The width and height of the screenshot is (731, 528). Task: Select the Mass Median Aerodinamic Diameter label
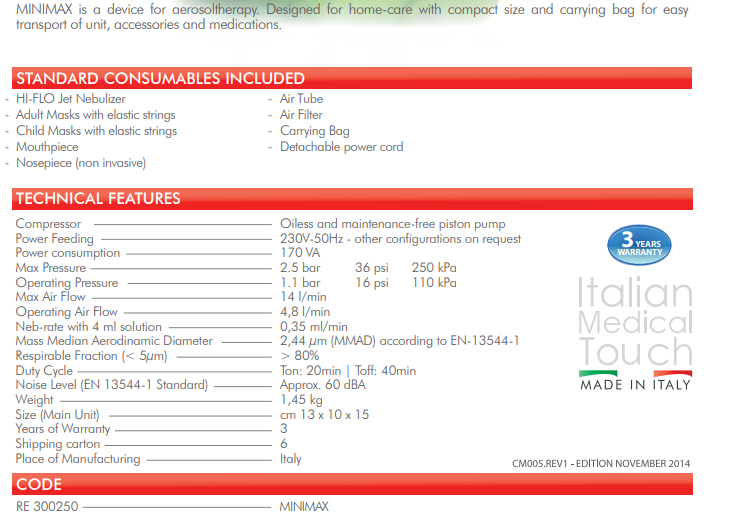tap(114, 341)
